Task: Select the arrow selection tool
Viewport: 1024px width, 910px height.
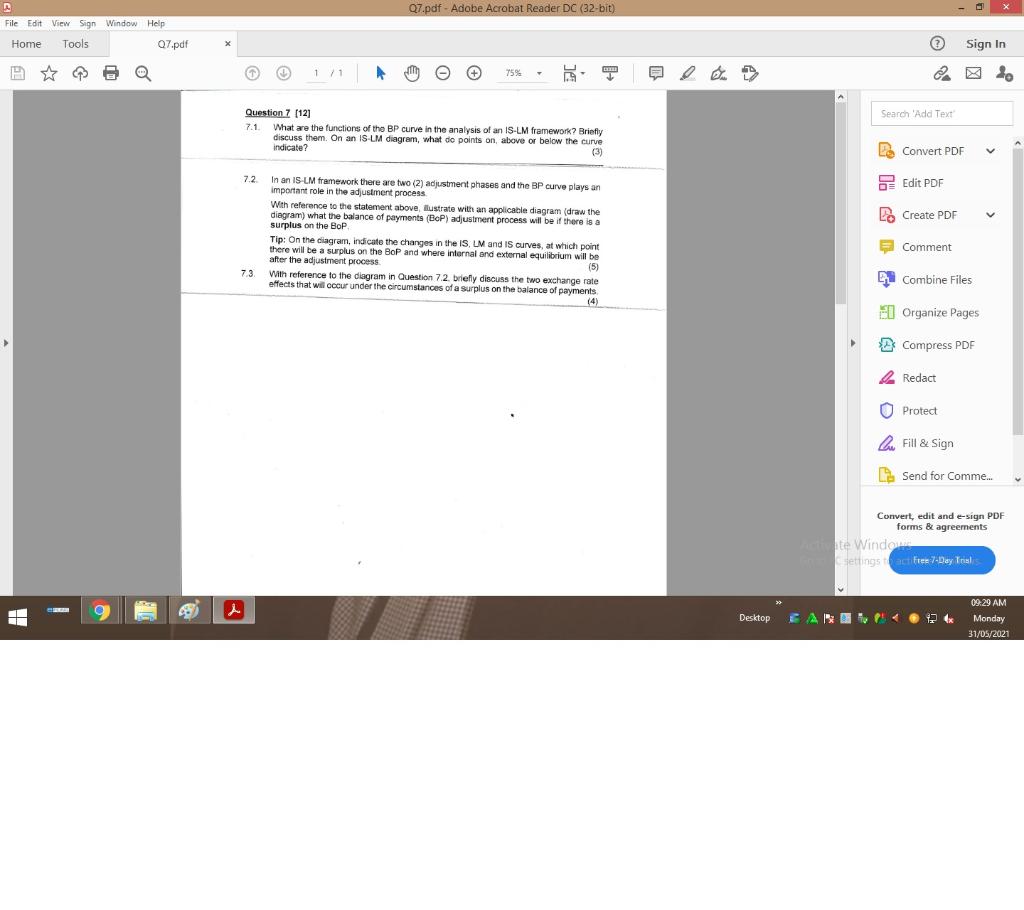Action: (380, 73)
